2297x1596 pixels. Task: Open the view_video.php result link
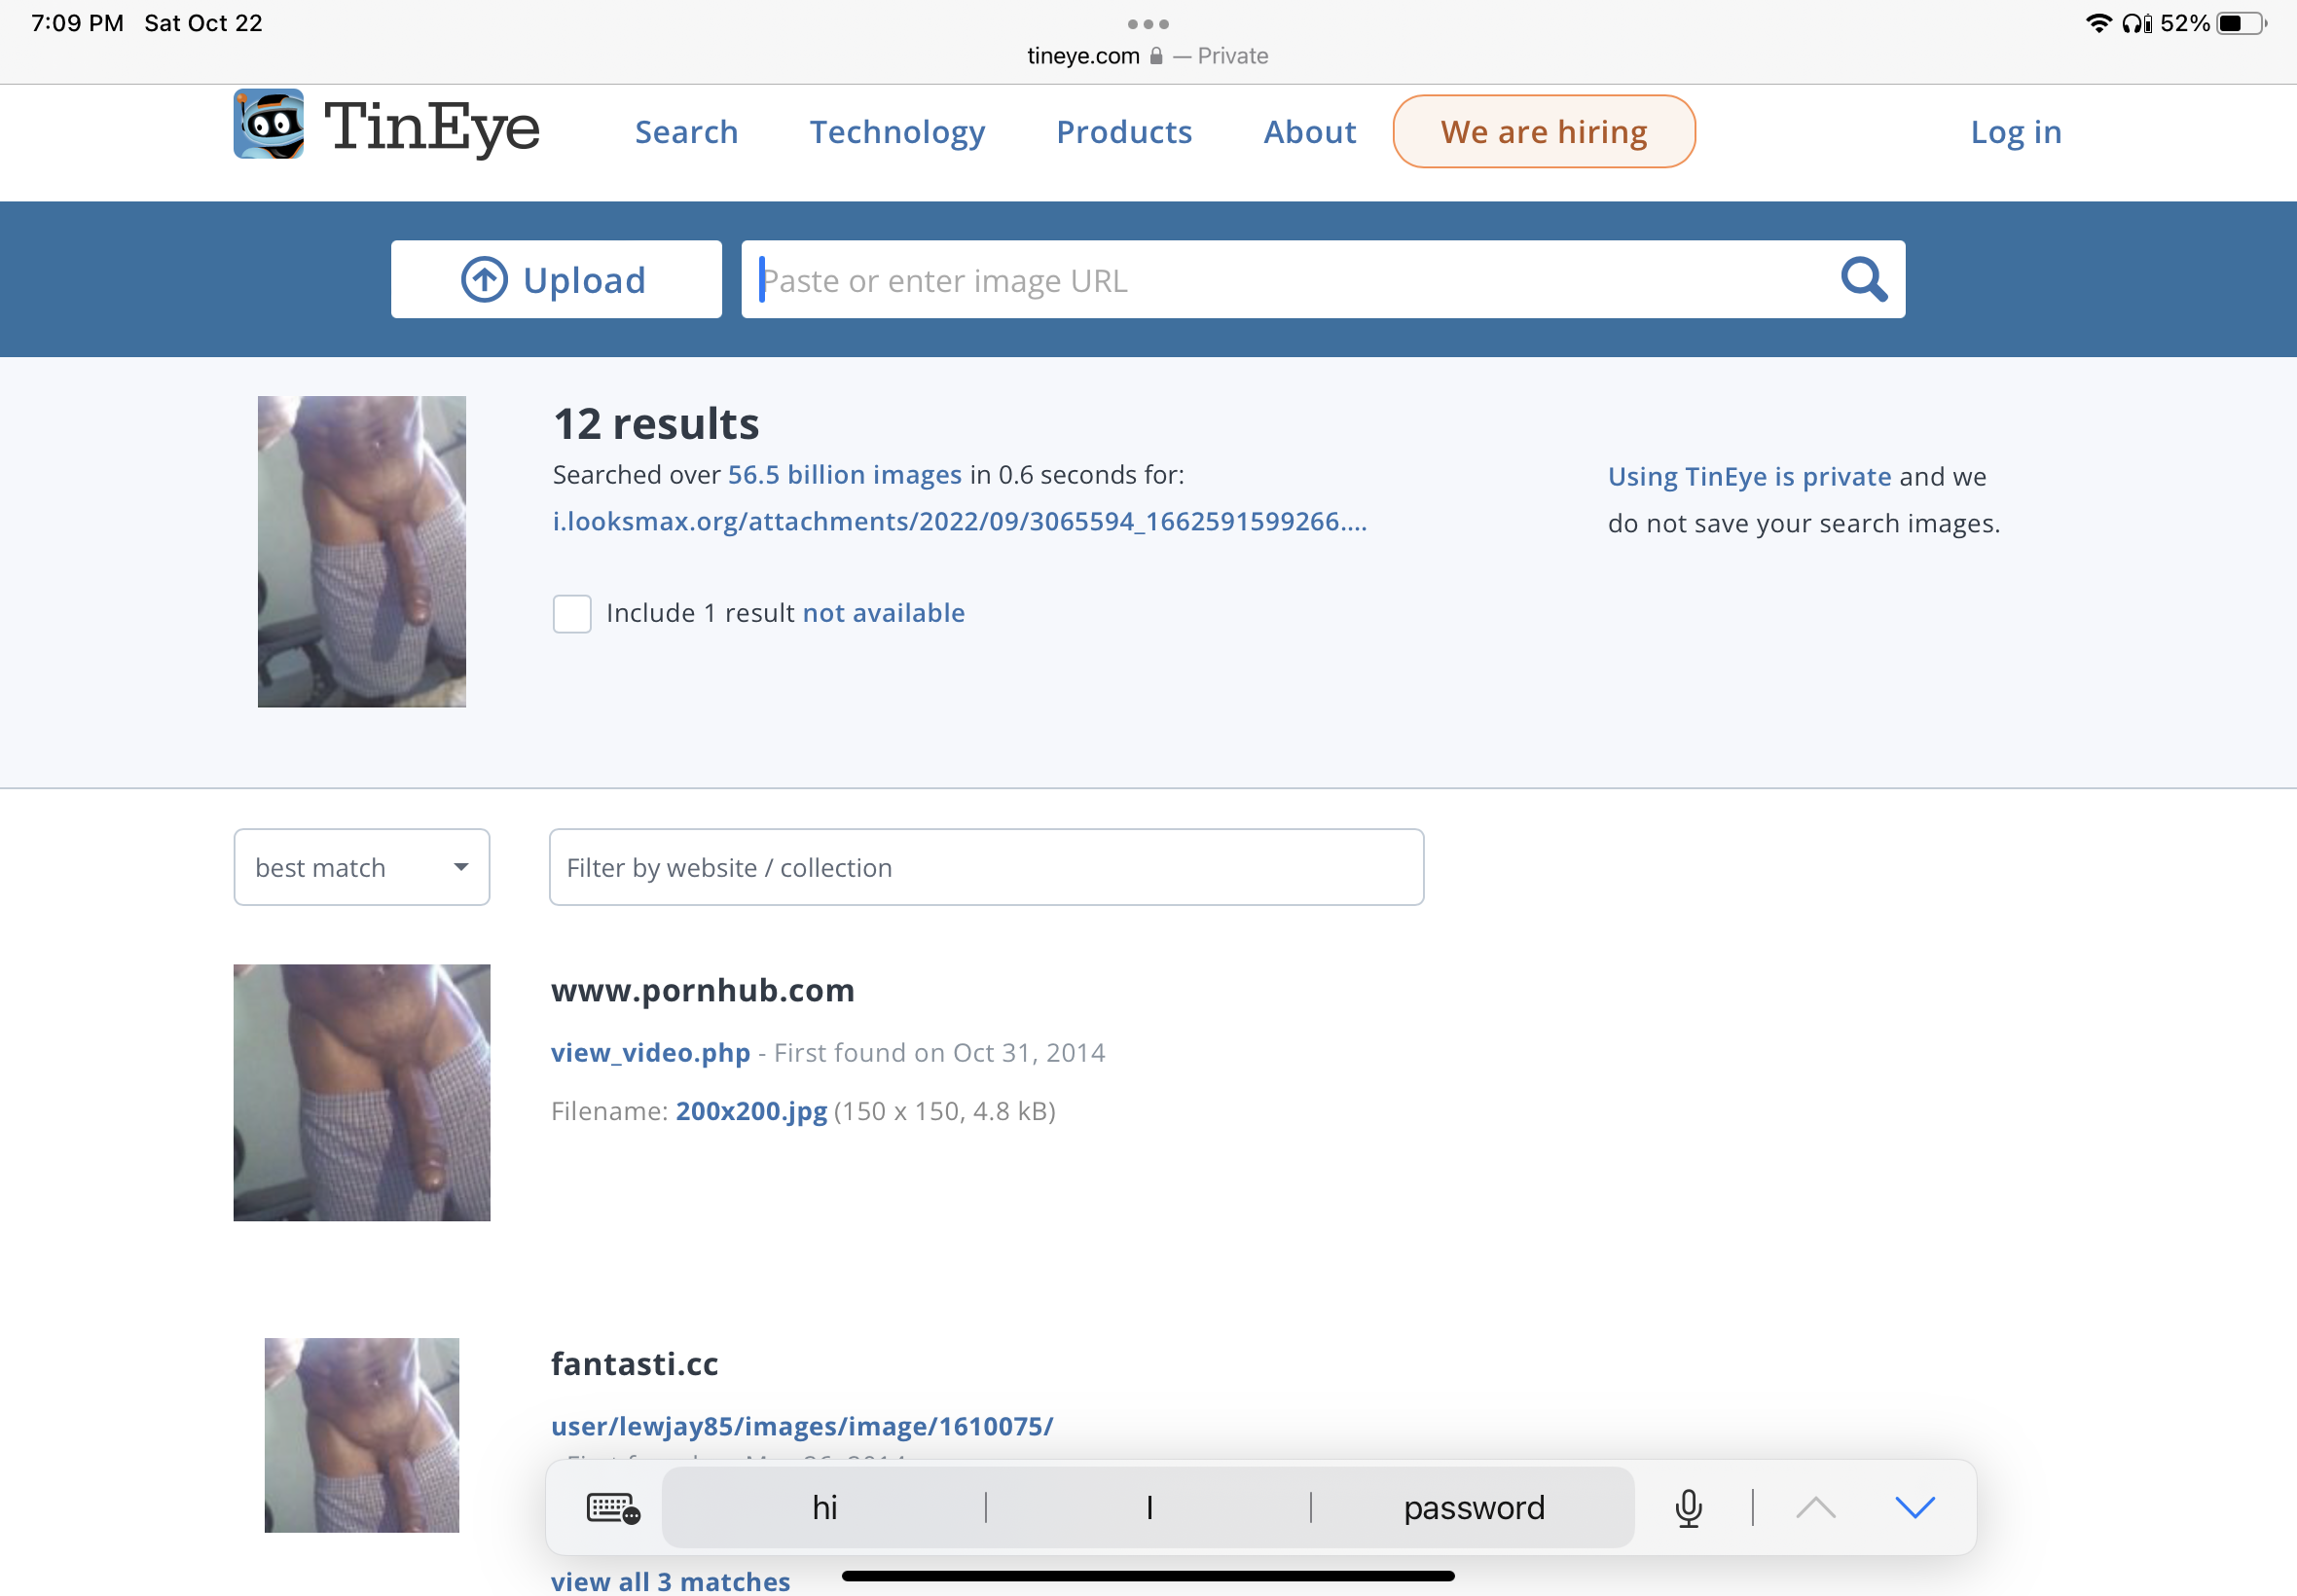pyautogui.click(x=650, y=1053)
